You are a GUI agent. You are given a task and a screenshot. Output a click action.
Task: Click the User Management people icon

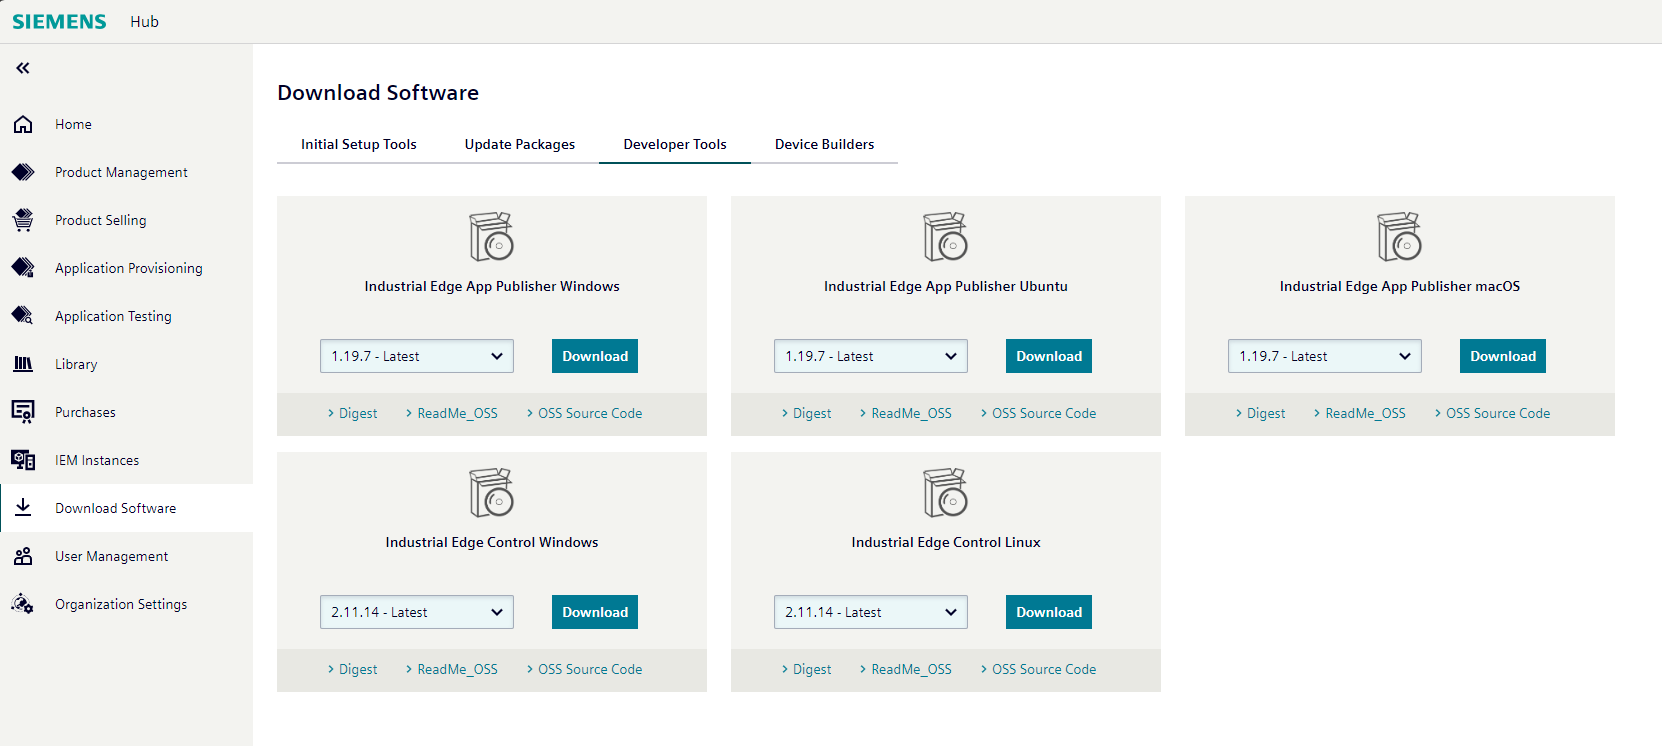[x=23, y=556]
